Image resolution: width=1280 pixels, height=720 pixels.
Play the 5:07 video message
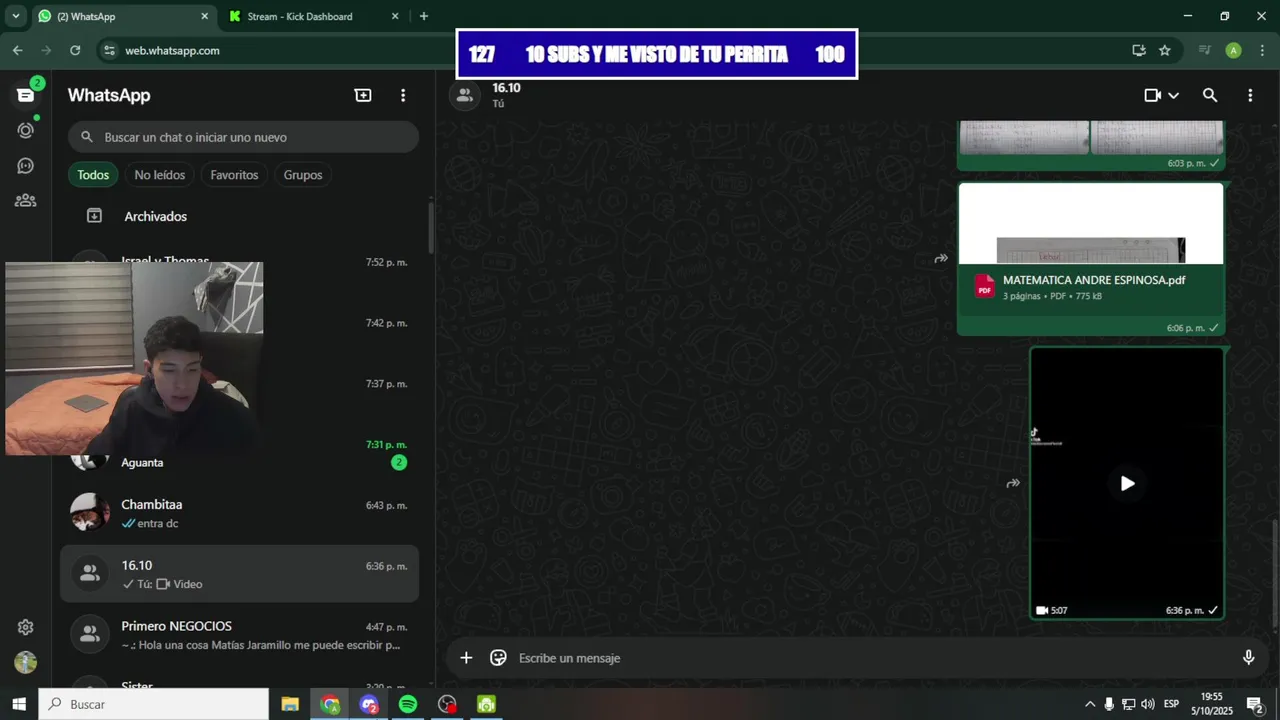tap(1127, 483)
